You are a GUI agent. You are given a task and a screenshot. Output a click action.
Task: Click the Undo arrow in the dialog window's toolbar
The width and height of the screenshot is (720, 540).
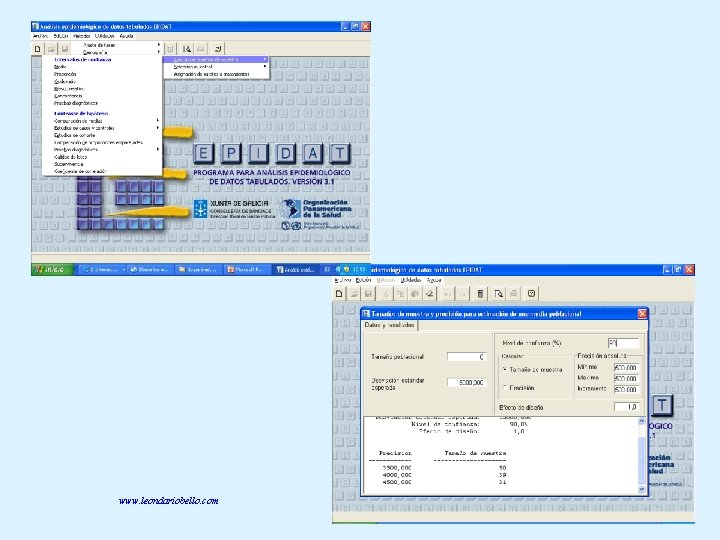[x=448, y=293]
